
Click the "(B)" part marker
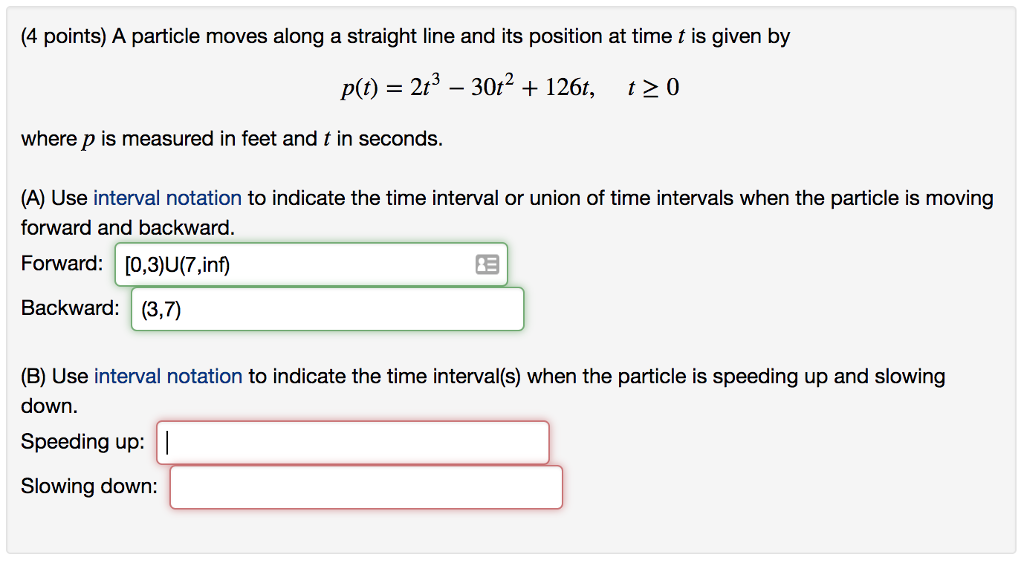tap(33, 376)
